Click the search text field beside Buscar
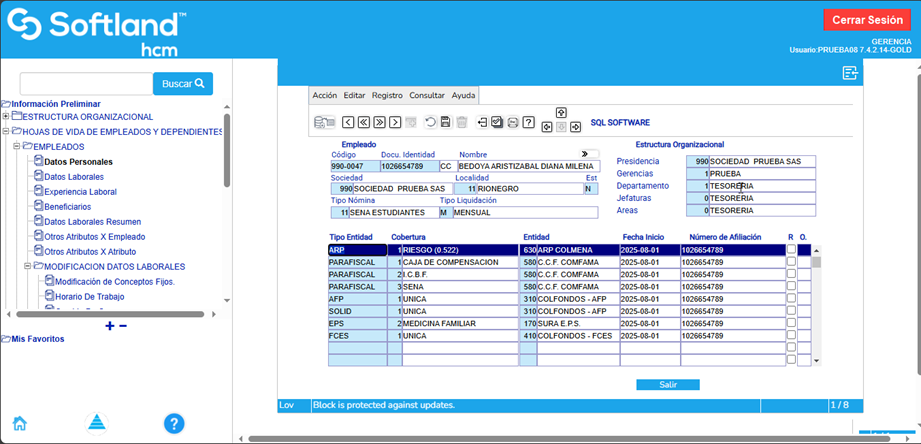 click(86, 84)
